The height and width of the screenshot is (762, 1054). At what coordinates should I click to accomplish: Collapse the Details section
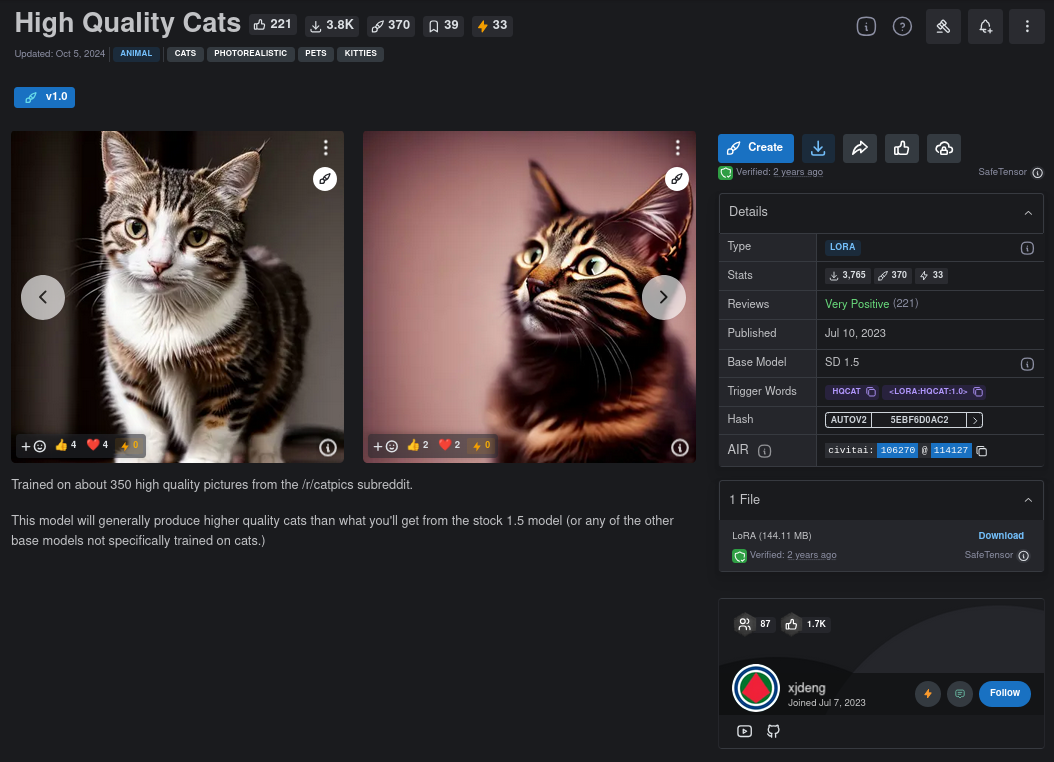[881, 213]
